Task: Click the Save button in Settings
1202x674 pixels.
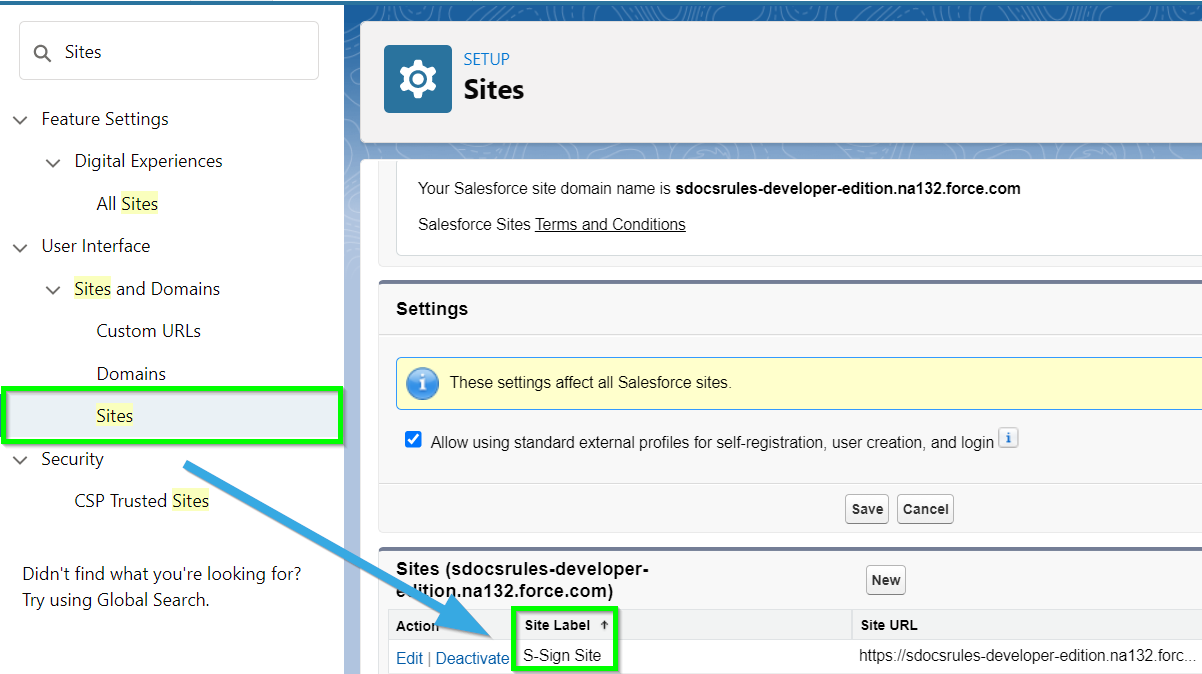Action: (x=867, y=509)
